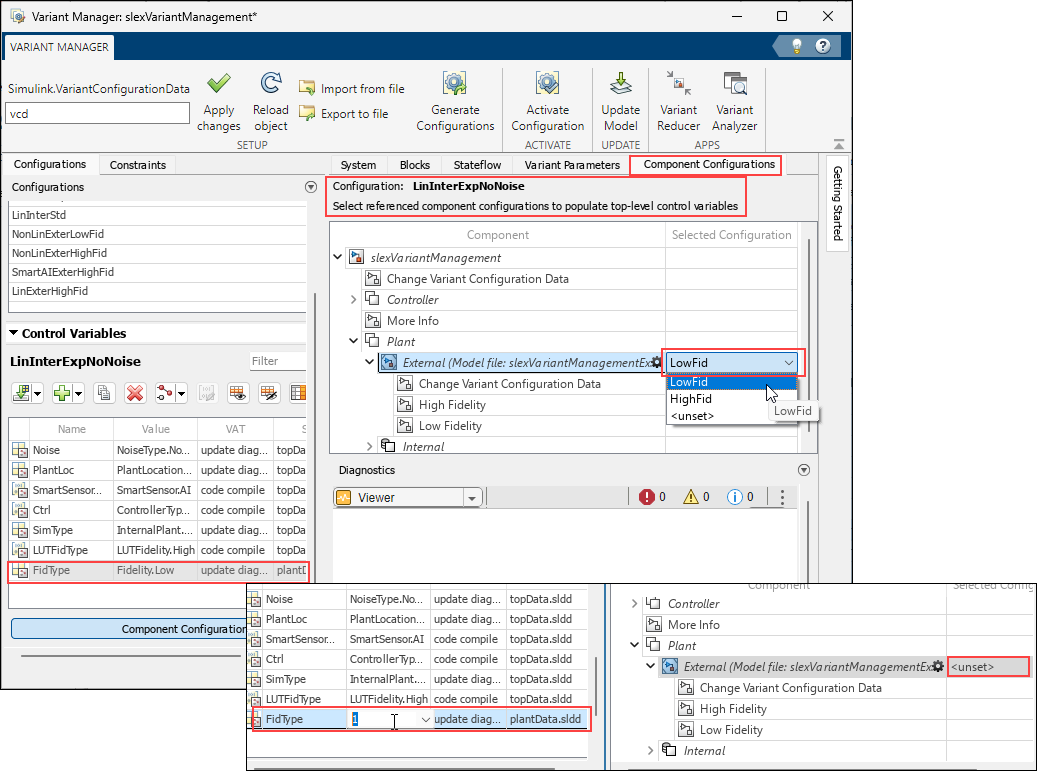Select the NonLinExterLowFid configuration

(59, 234)
